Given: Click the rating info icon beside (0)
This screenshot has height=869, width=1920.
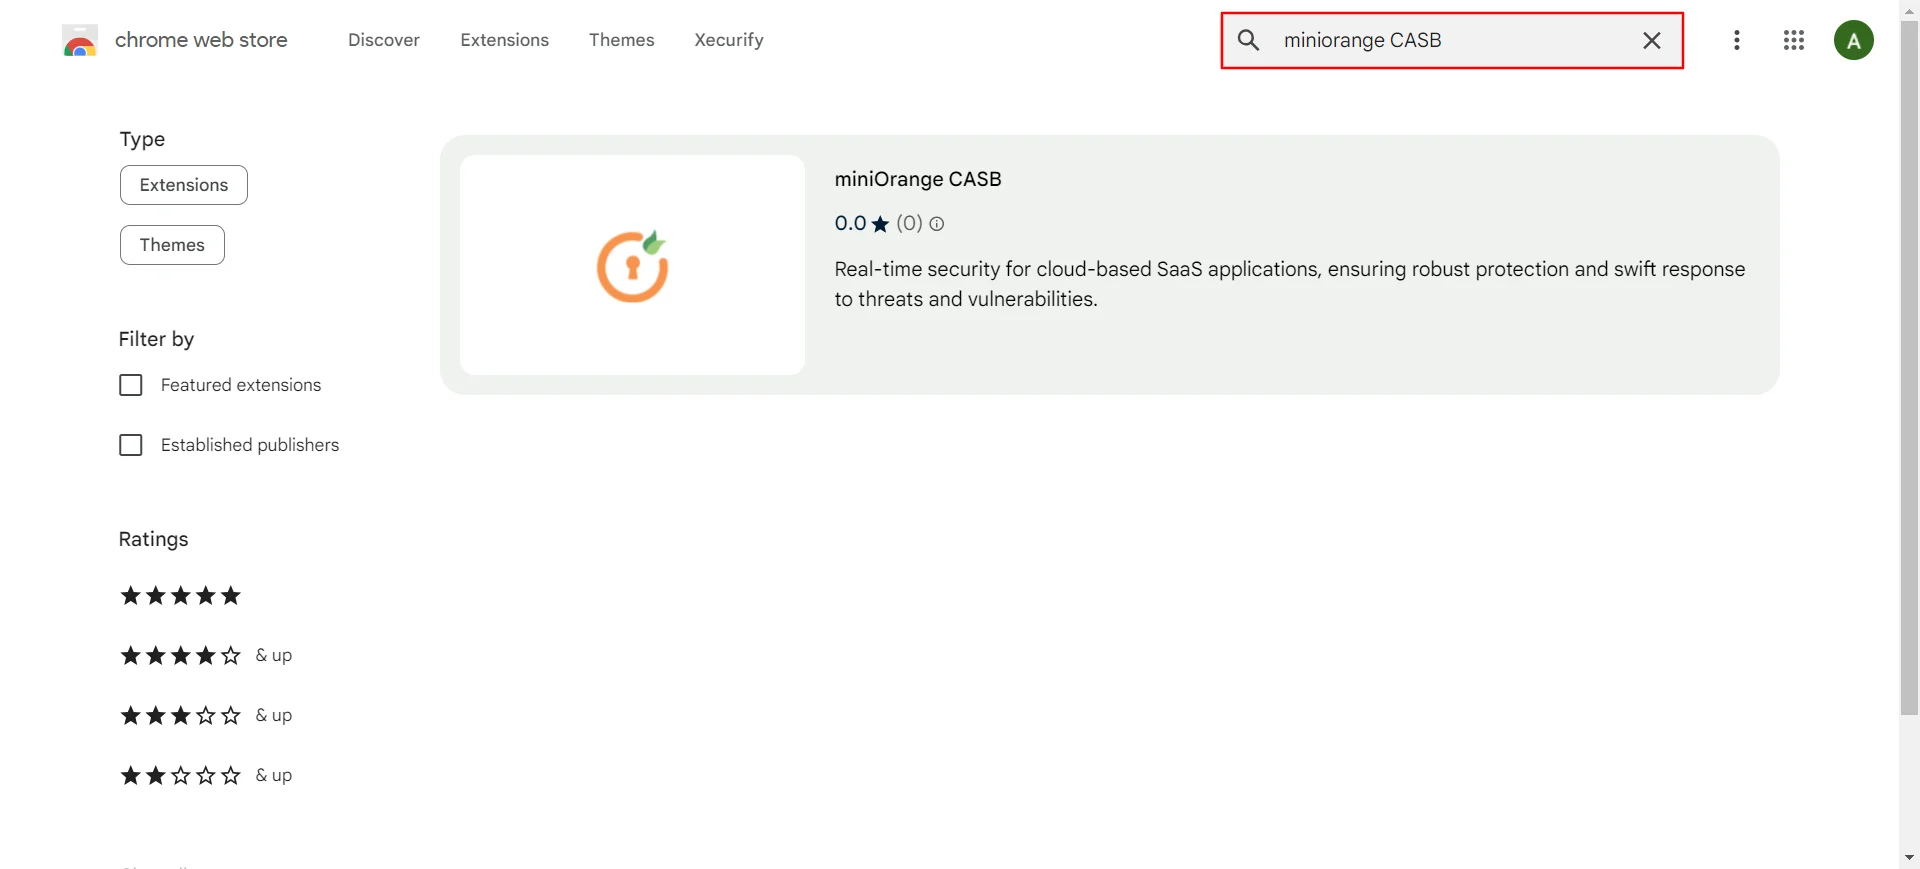Looking at the screenshot, I should point(937,224).
